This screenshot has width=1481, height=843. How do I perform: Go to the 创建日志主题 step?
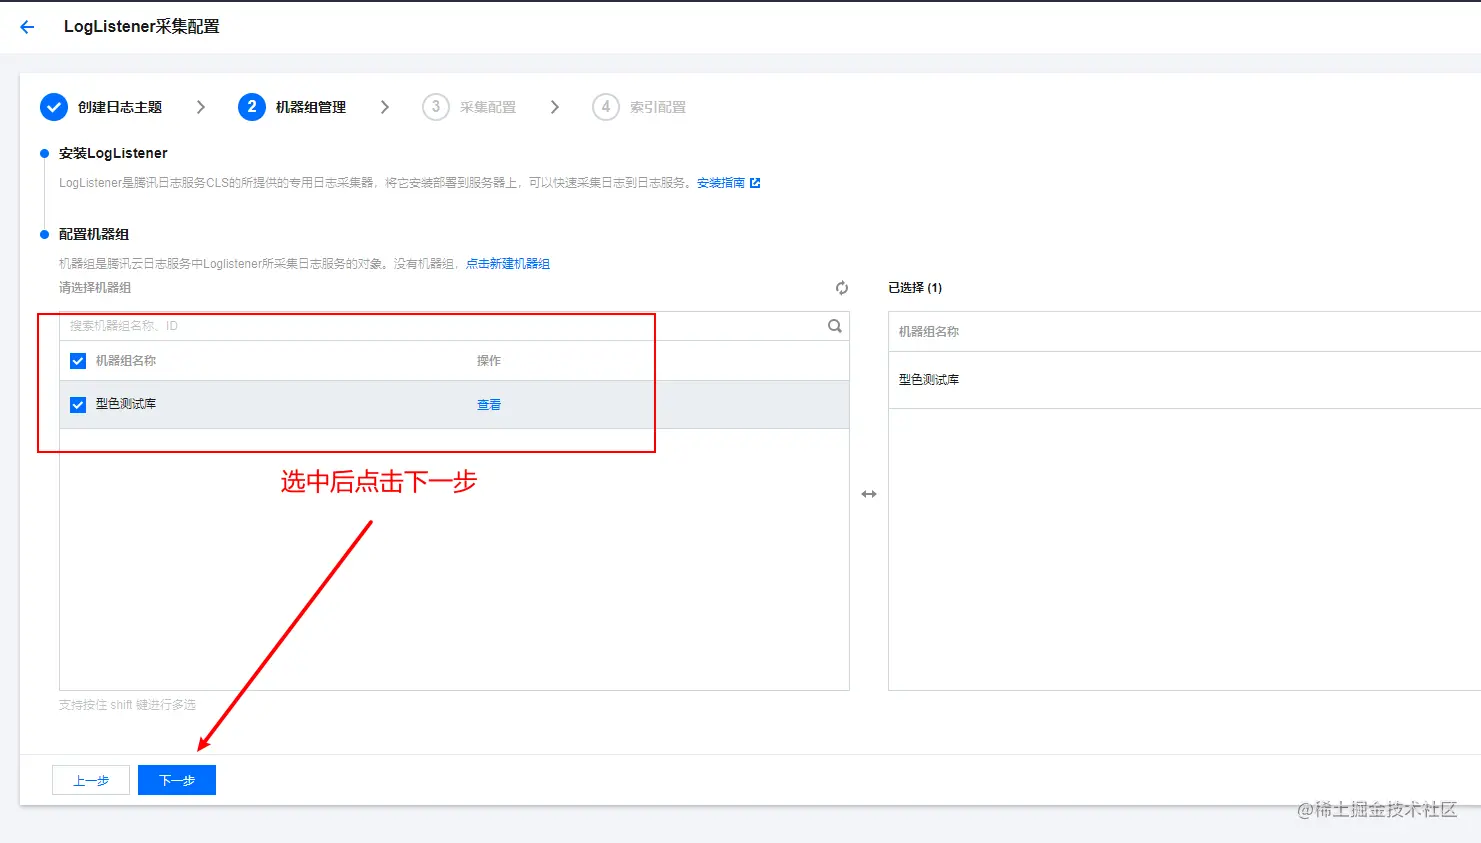point(120,107)
